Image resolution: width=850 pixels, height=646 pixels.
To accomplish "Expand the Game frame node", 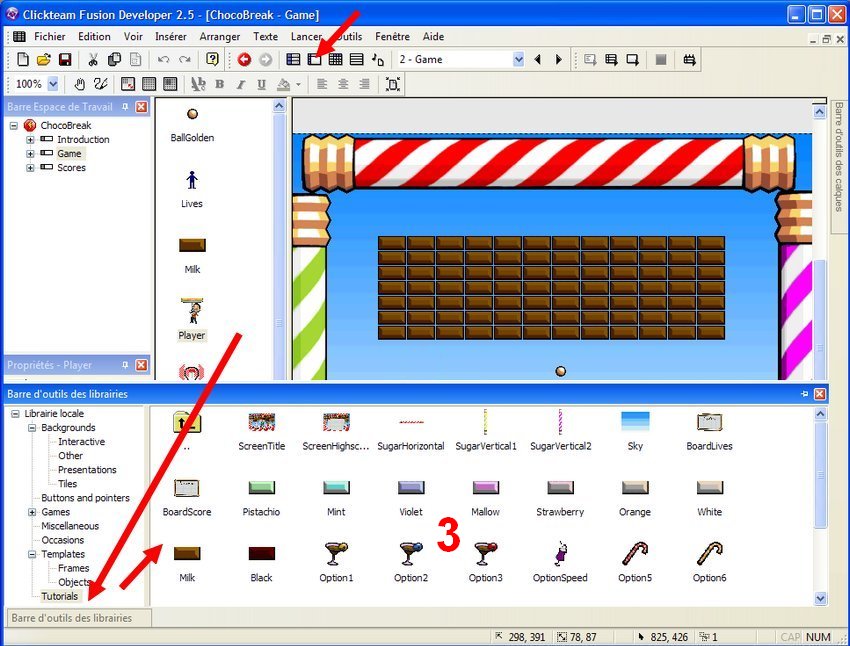I will click(x=30, y=154).
